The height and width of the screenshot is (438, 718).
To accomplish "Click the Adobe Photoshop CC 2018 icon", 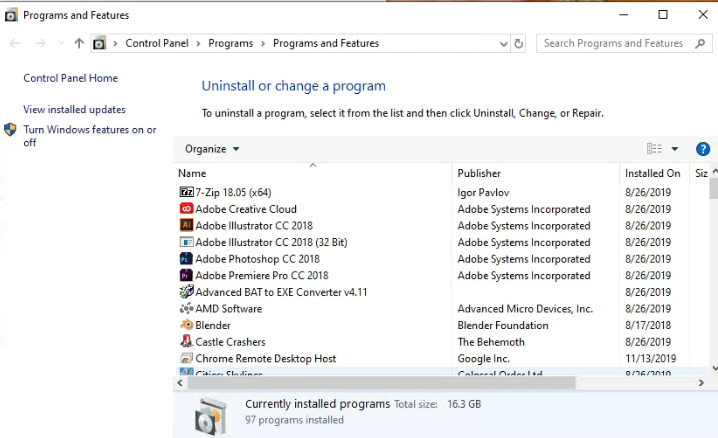I will (x=186, y=259).
